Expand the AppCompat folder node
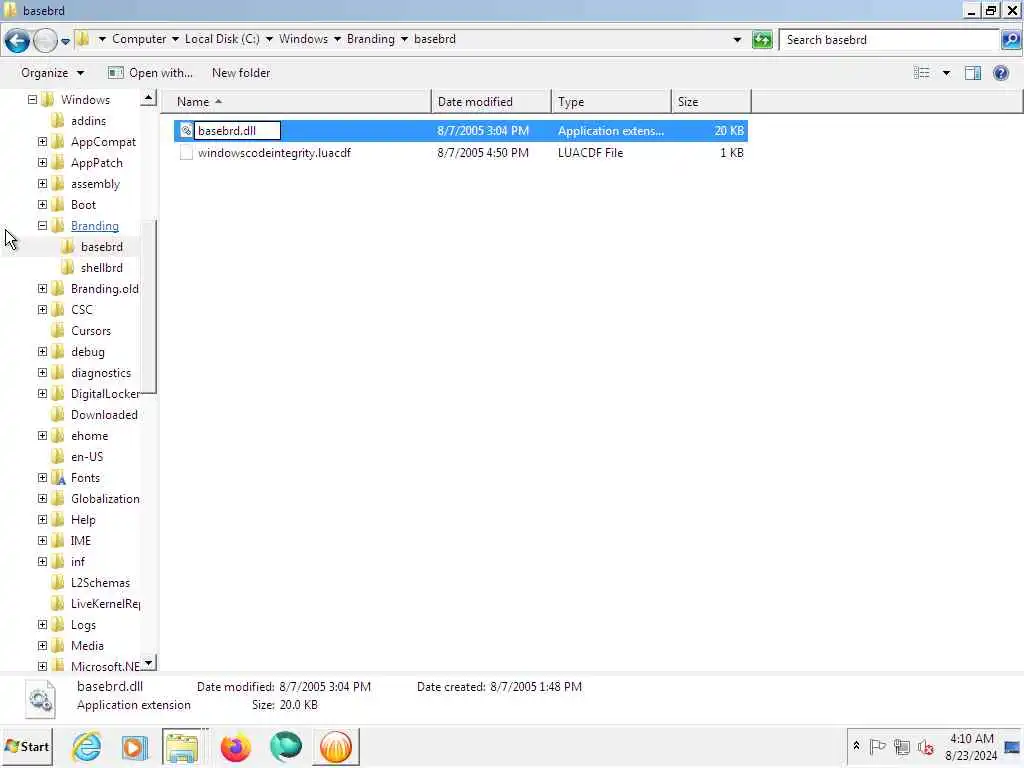 tap(42, 142)
